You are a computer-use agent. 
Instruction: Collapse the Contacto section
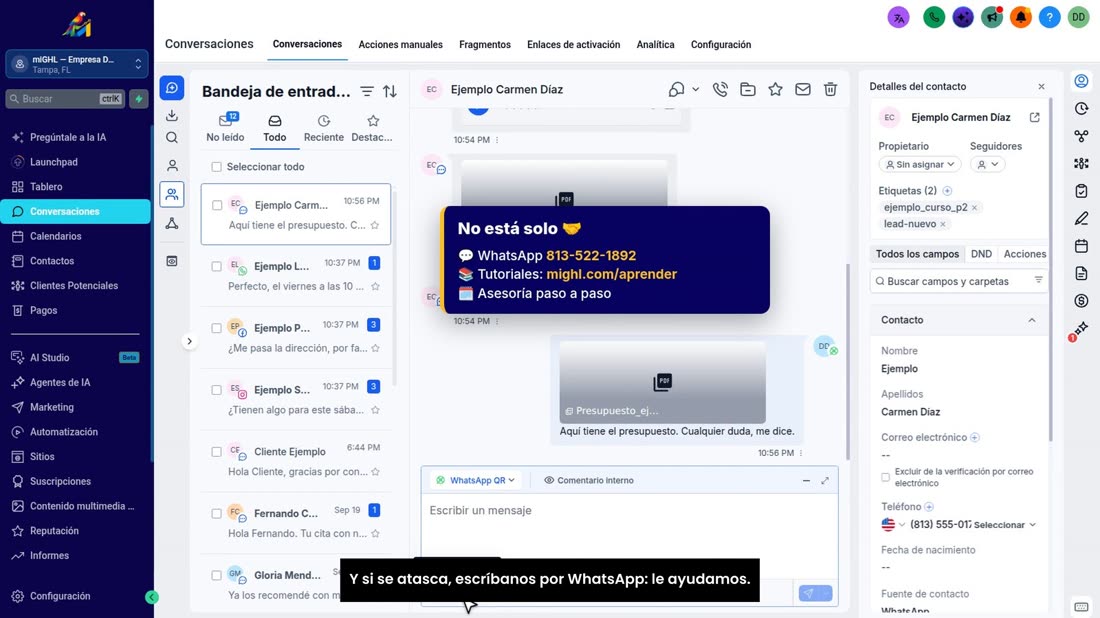(1032, 320)
